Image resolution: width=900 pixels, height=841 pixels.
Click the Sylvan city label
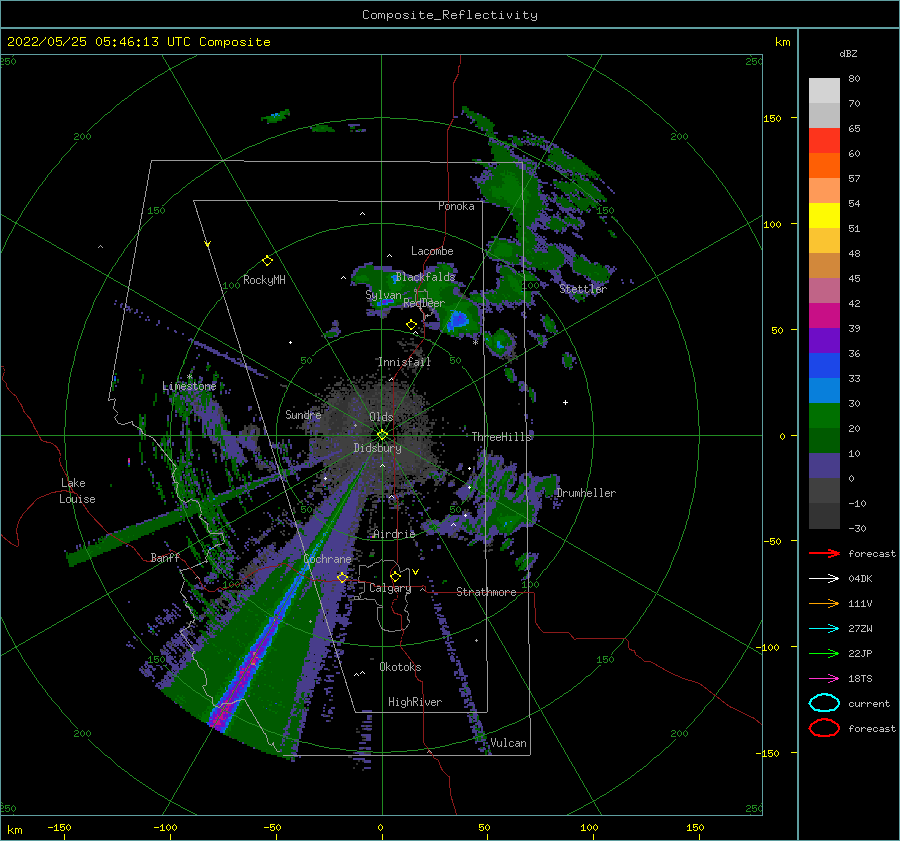(383, 295)
